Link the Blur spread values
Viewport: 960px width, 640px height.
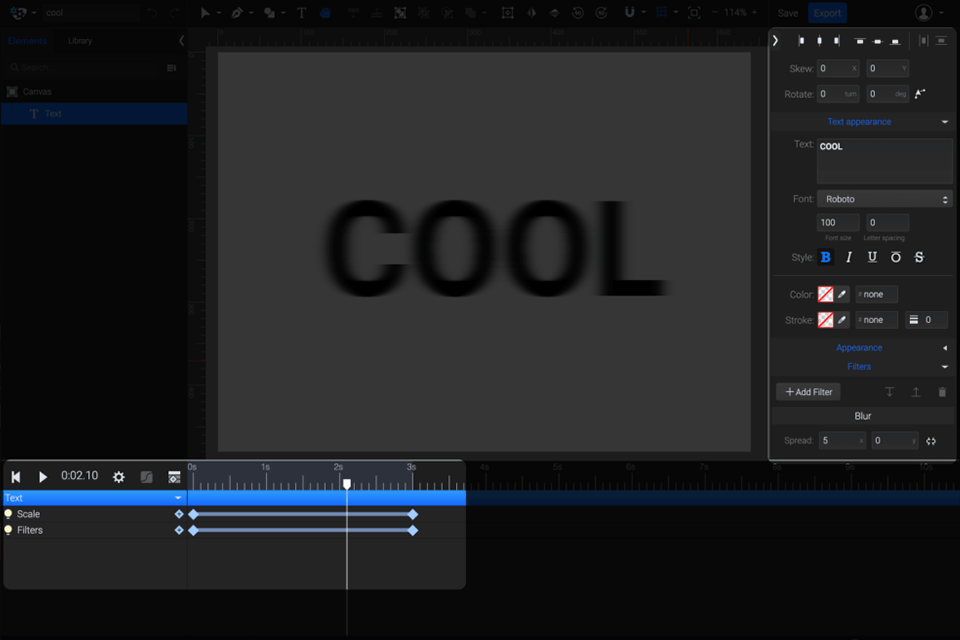click(931, 441)
